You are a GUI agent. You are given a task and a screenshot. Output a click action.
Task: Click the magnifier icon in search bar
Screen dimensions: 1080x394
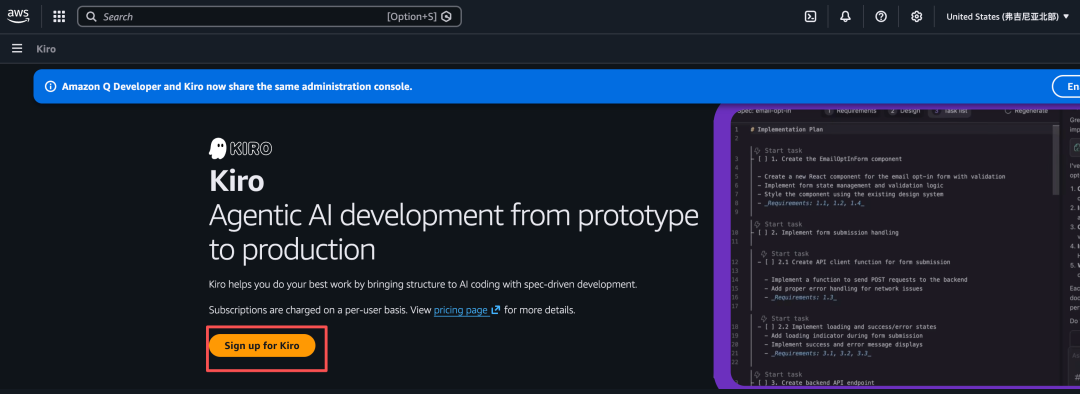click(91, 17)
